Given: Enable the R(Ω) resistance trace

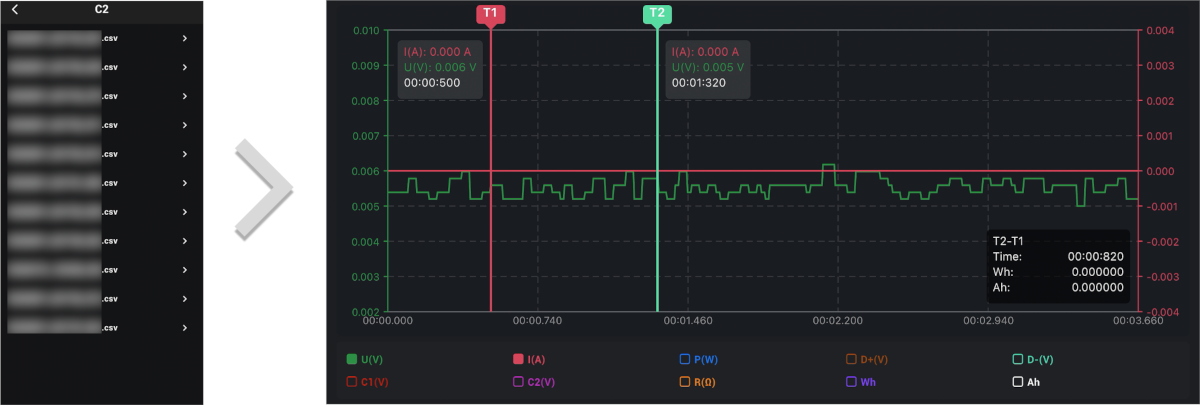Looking at the screenshot, I should tap(685, 381).
